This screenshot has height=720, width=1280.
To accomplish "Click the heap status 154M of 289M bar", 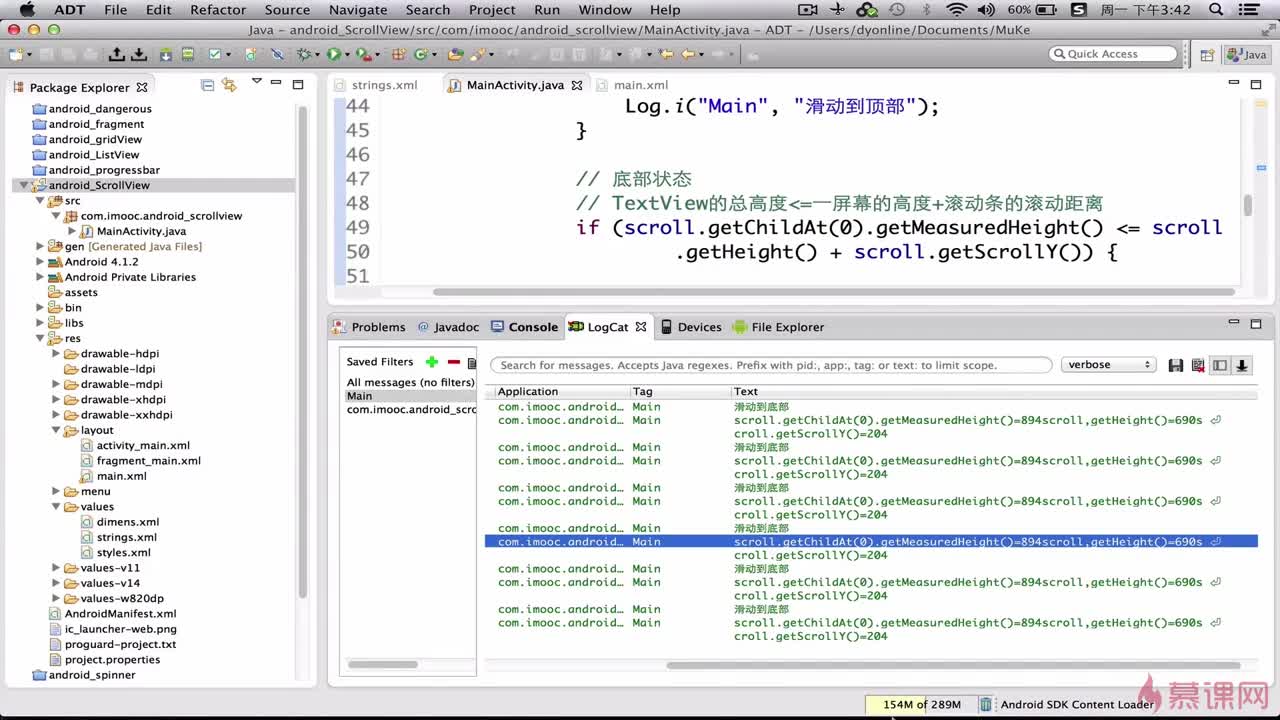I will tap(920, 704).
